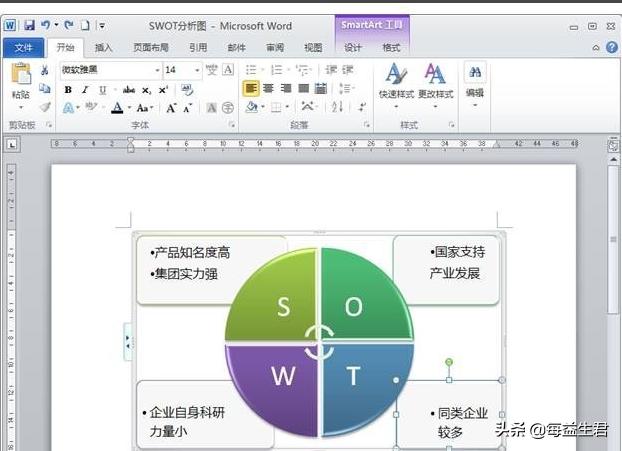Click the Undo arrow in quick access toolbar
Image resolution: width=622 pixels, height=451 pixels.
tap(46, 24)
